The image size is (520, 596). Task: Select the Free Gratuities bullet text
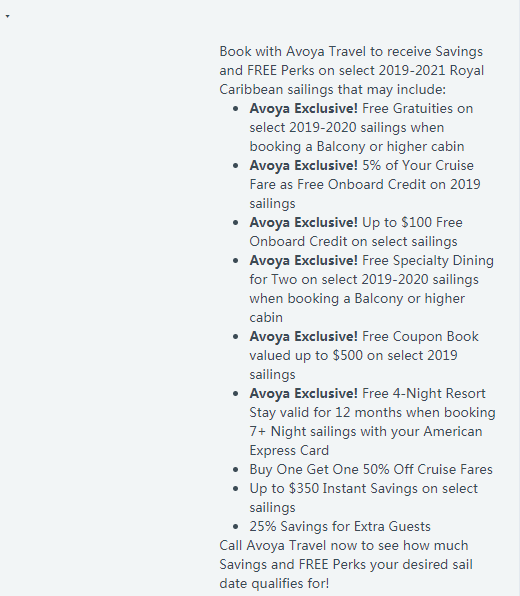pyautogui.click(x=361, y=127)
